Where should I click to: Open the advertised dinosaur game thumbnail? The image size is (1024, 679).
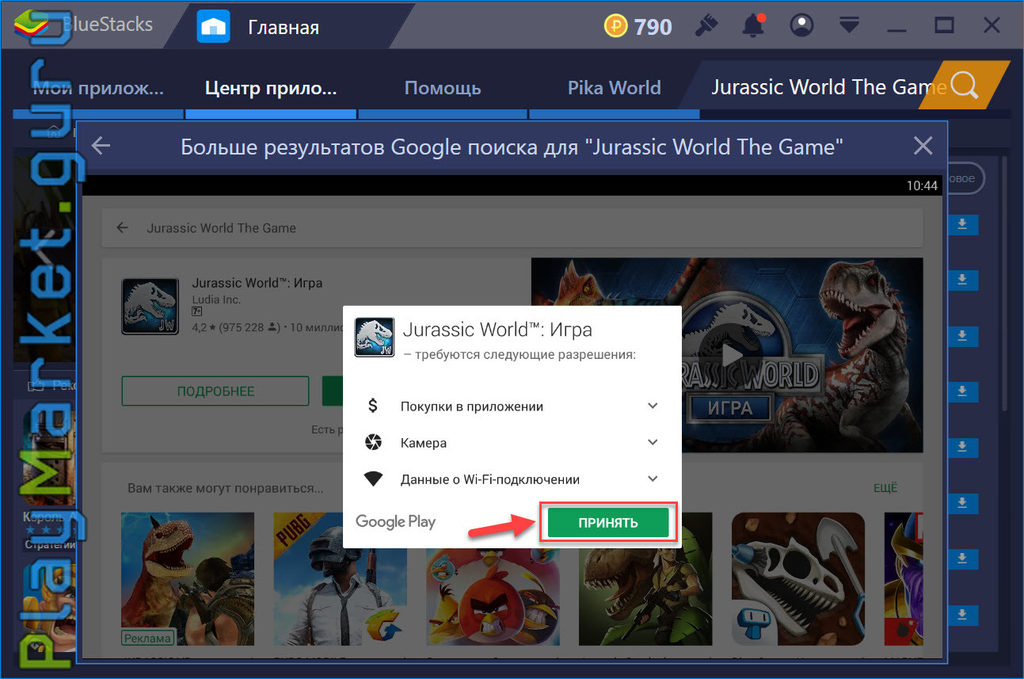click(x=187, y=579)
